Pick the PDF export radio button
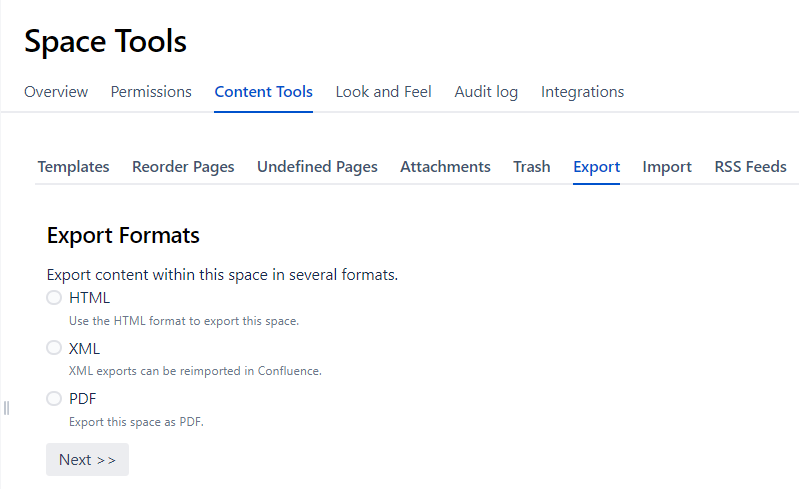799x489 pixels. coord(54,399)
